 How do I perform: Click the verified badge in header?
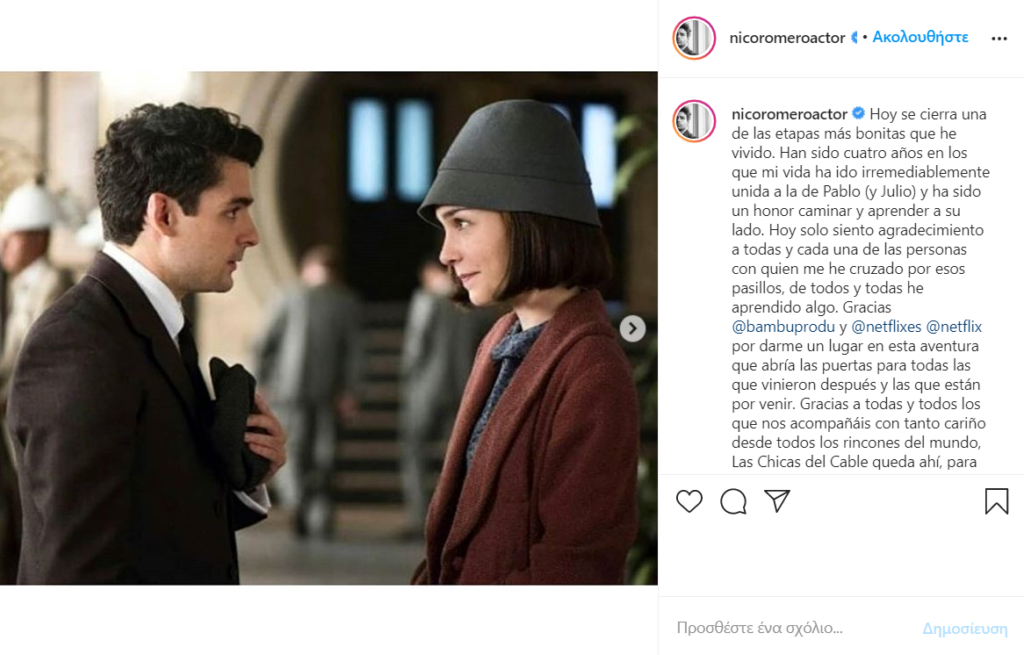click(x=854, y=38)
